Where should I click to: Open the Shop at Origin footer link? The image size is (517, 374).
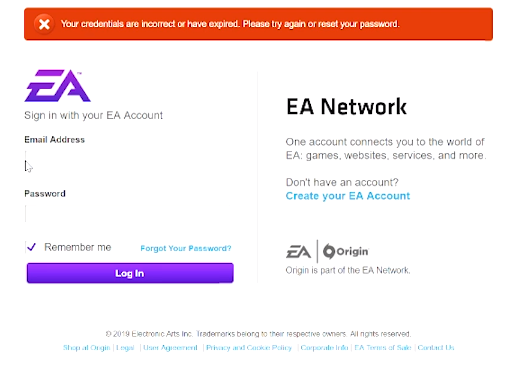click(x=86, y=348)
